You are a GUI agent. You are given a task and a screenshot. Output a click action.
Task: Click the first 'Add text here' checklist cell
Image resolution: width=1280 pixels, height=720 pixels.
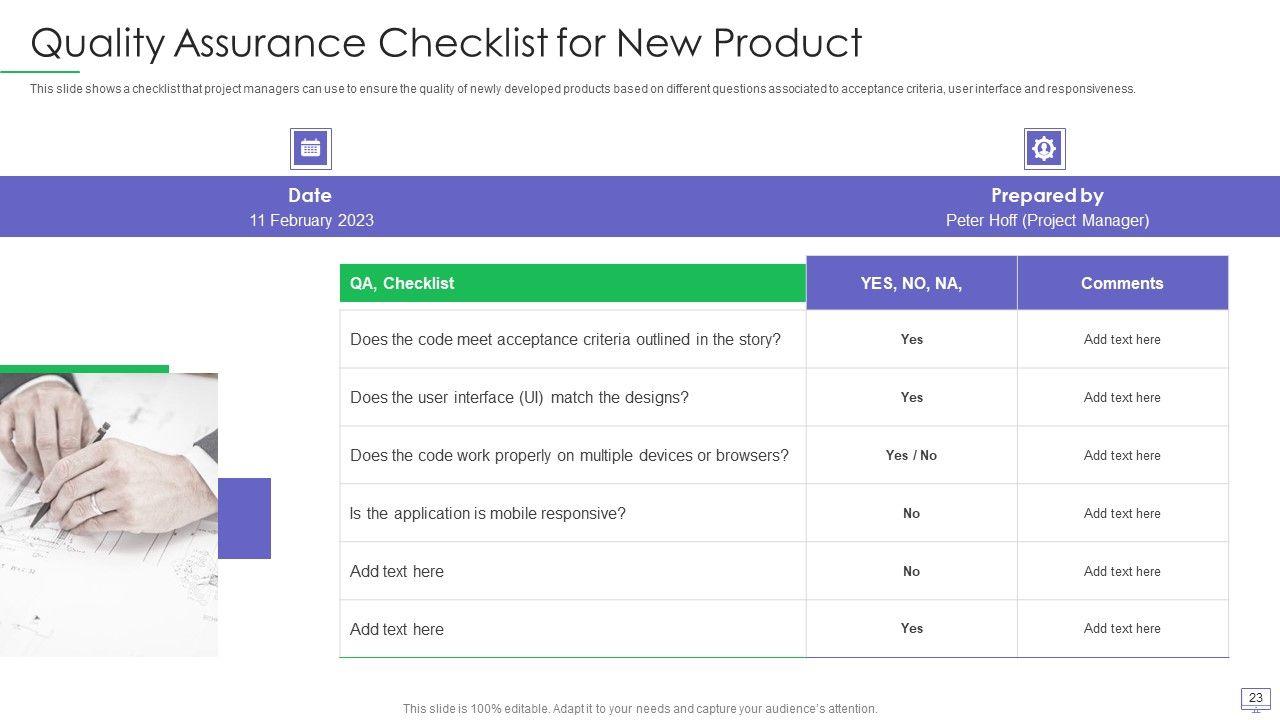tap(397, 571)
